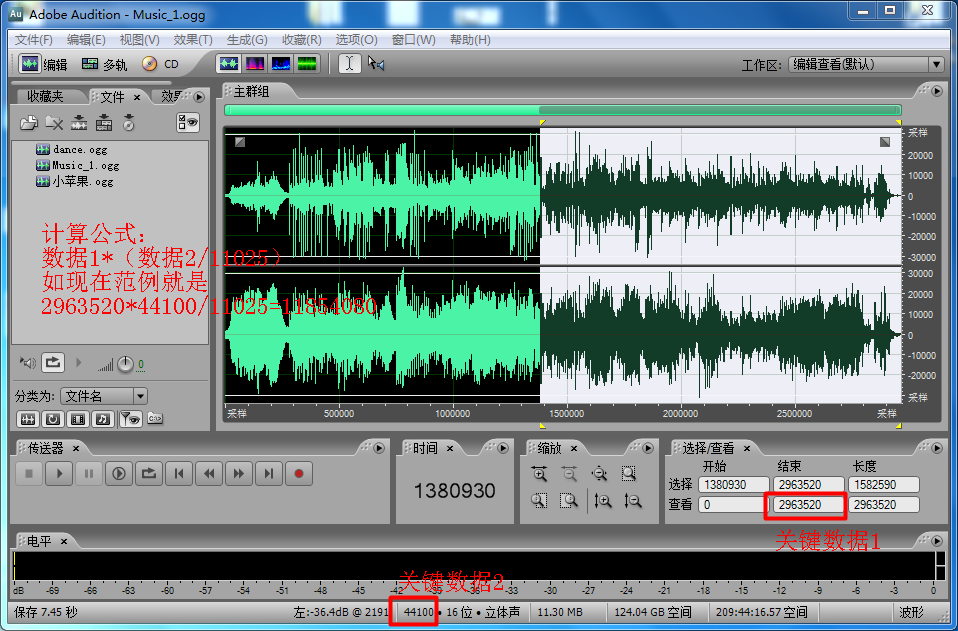Select the Spectral Pan Display icon
Screen dimensions: 958x631
coord(281,64)
